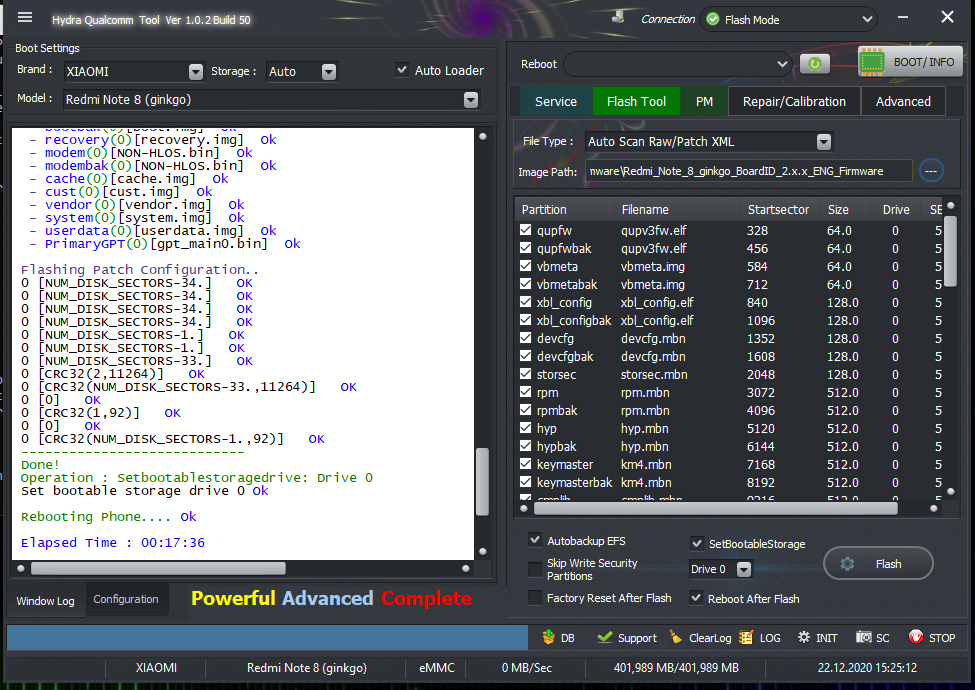Image resolution: width=975 pixels, height=690 pixels.
Task: Click the eMMC status bar entry
Action: click(437, 668)
